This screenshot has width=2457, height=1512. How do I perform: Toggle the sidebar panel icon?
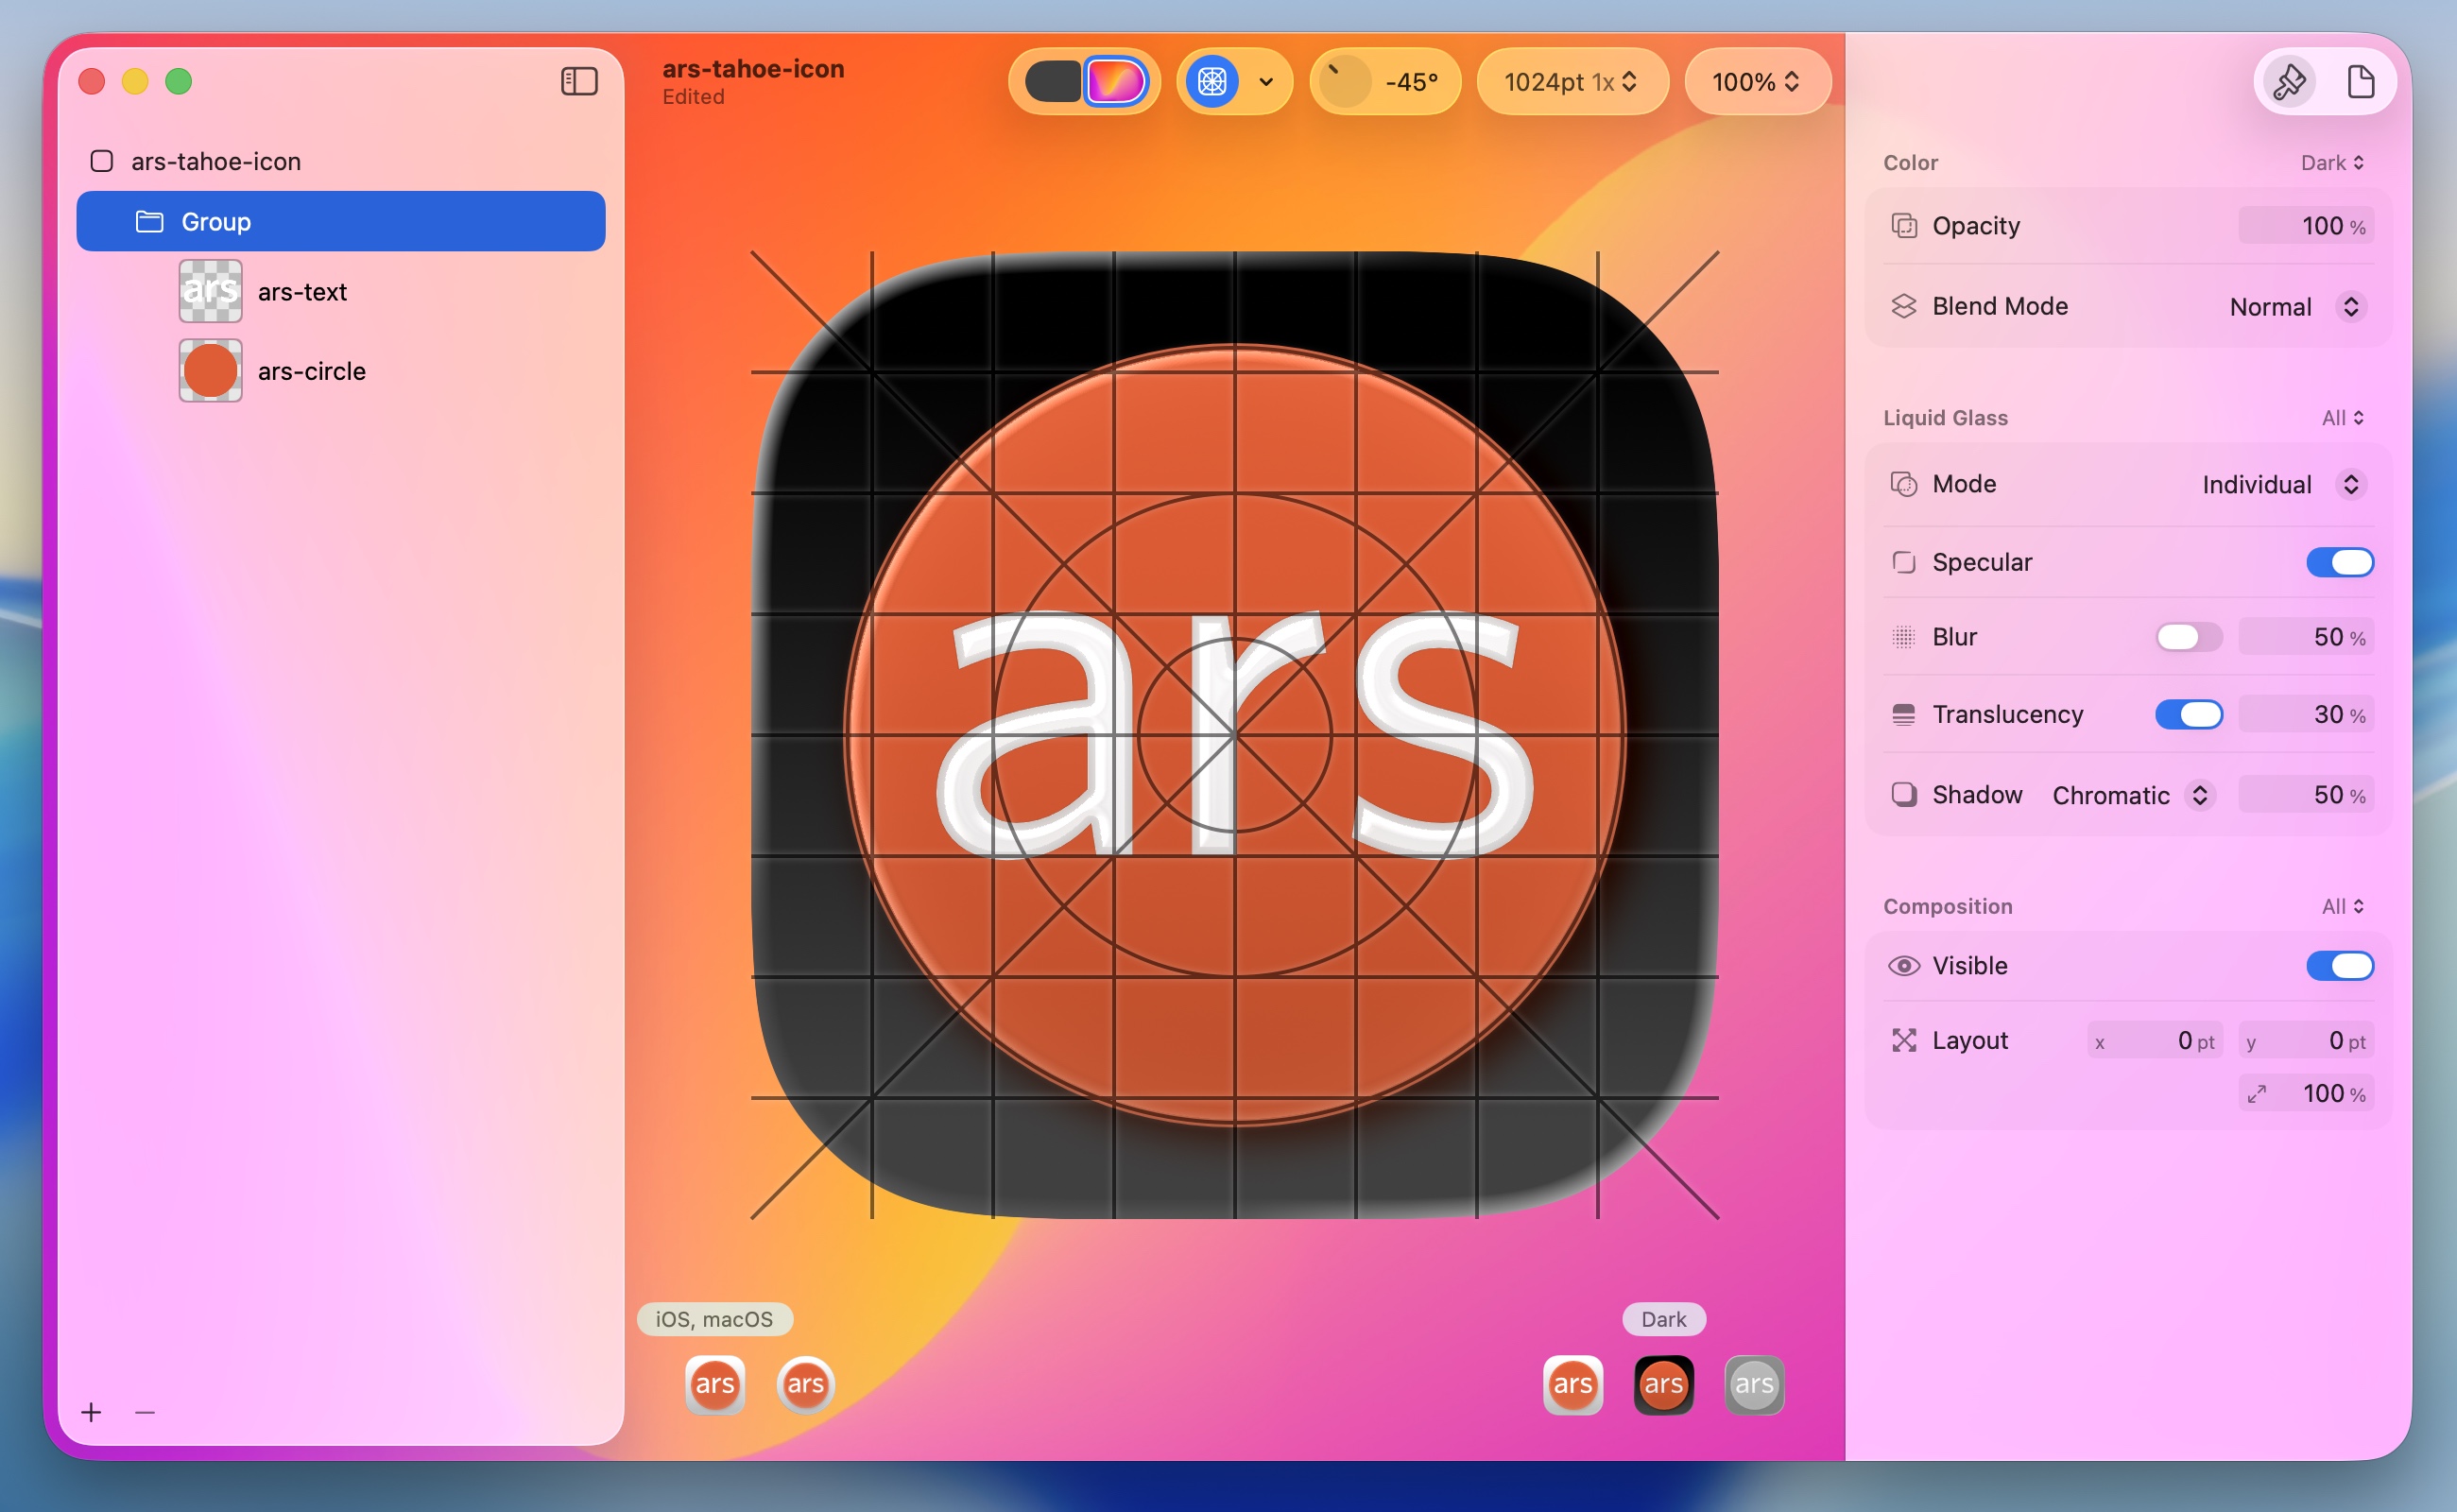(579, 81)
